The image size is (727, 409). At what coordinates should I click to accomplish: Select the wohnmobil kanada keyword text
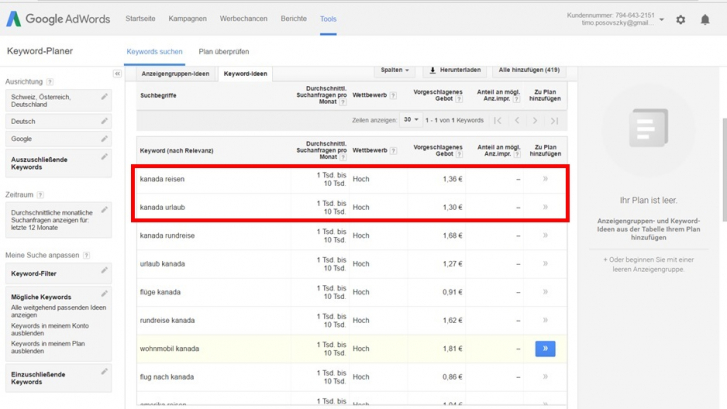169,349
